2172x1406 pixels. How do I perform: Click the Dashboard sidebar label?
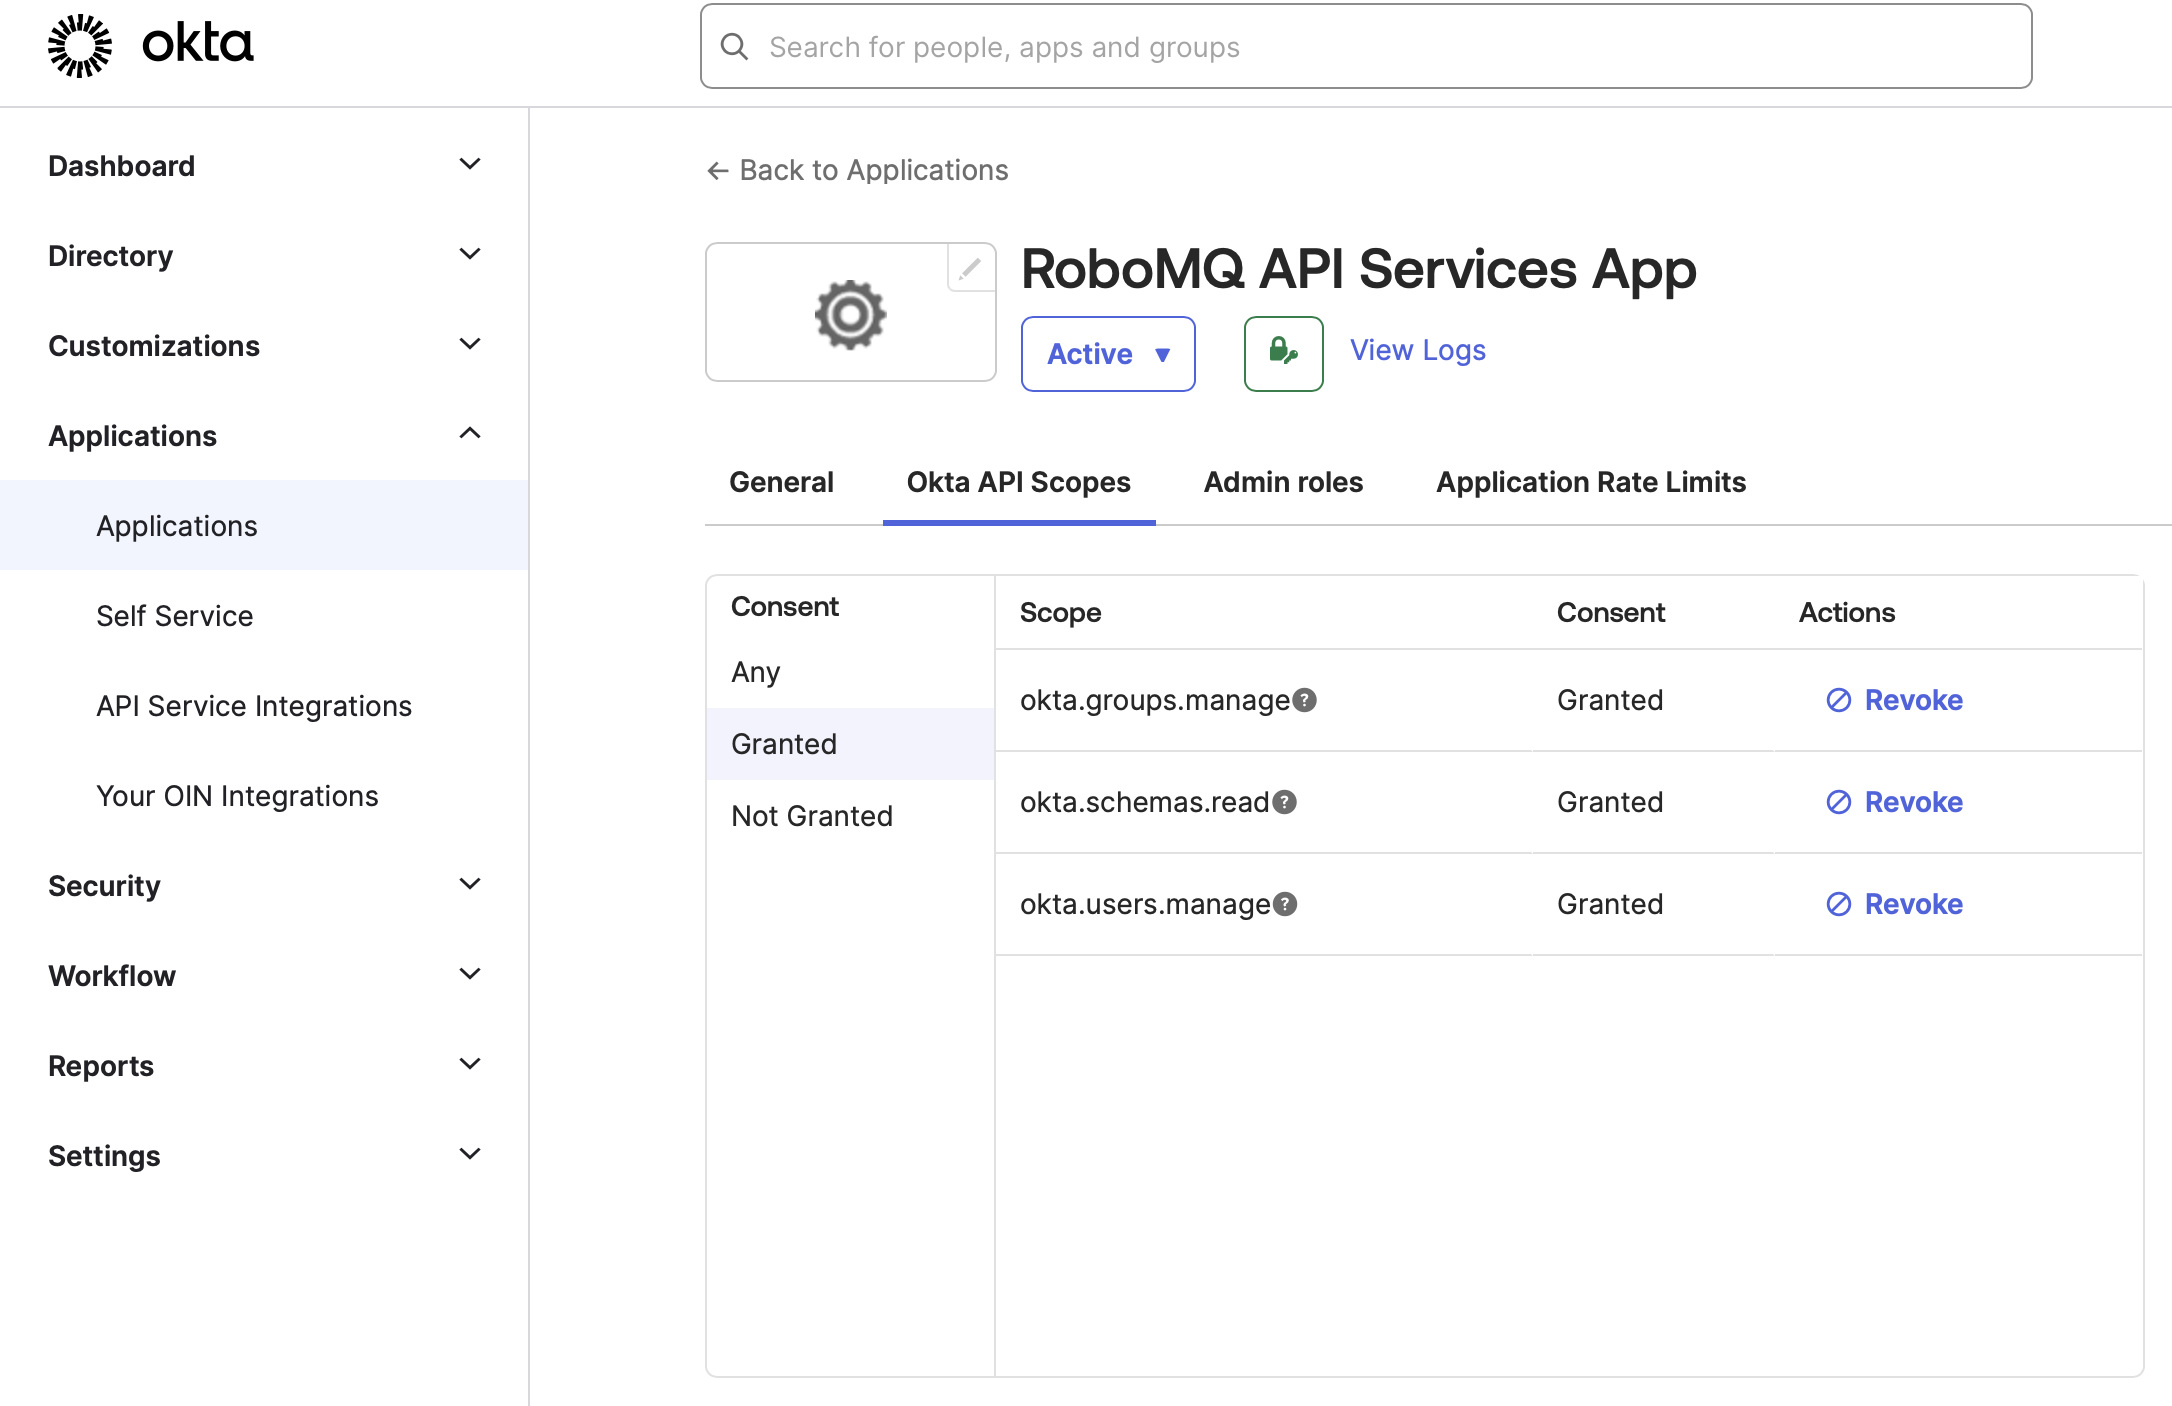[x=121, y=165]
